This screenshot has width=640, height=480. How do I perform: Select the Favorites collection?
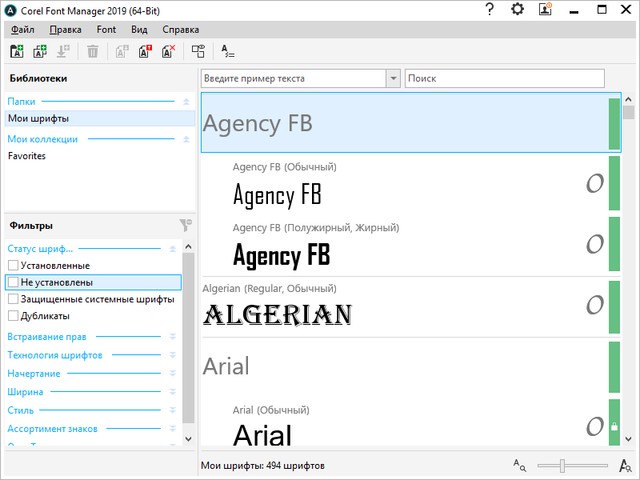27,156
